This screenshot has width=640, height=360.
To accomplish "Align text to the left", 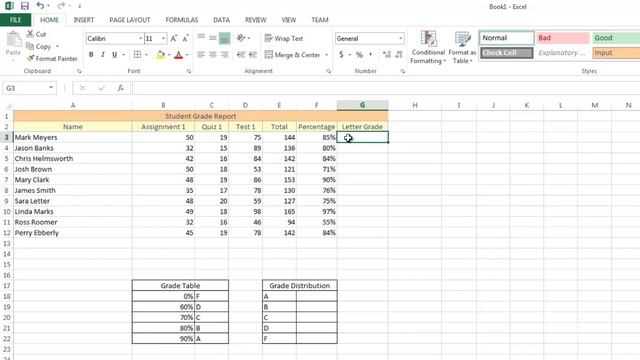I will point(201,55).
